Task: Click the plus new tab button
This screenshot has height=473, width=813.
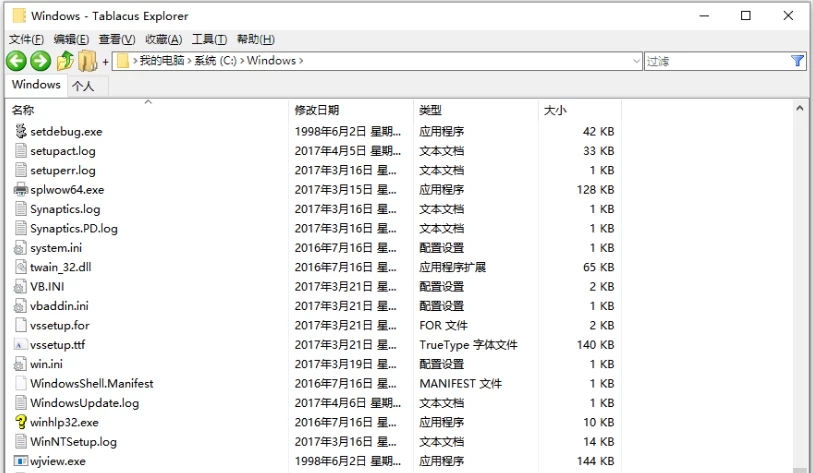Action: click(x=106, y=62)
